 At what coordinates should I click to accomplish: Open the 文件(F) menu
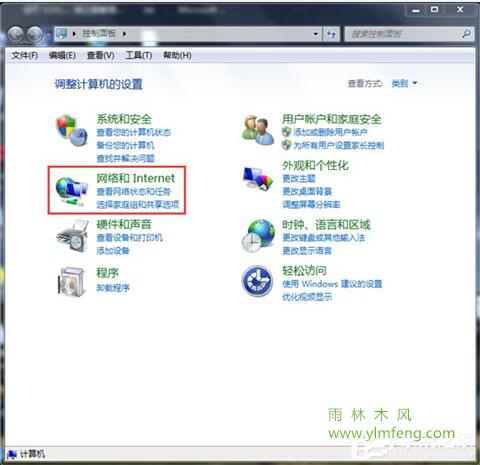point(24,55)
